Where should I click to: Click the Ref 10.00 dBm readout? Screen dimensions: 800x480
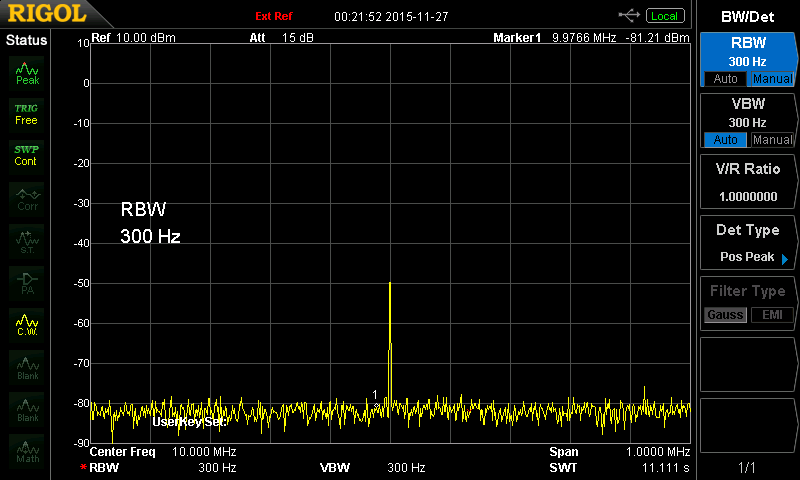(133, 38)
